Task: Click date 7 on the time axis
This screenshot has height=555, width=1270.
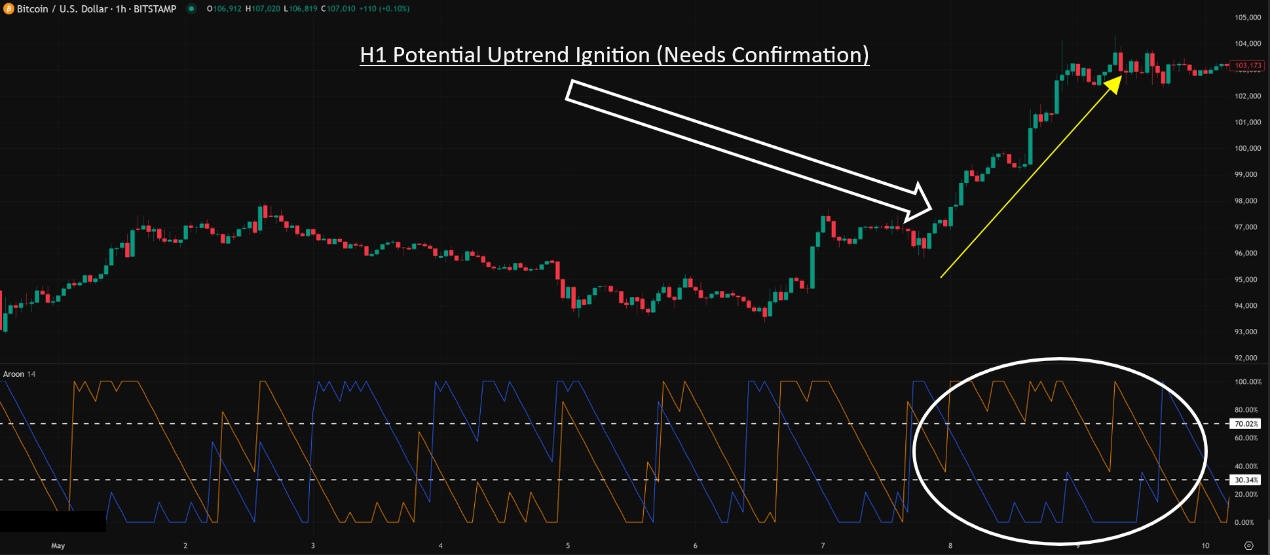Action: tap(823, 546)
